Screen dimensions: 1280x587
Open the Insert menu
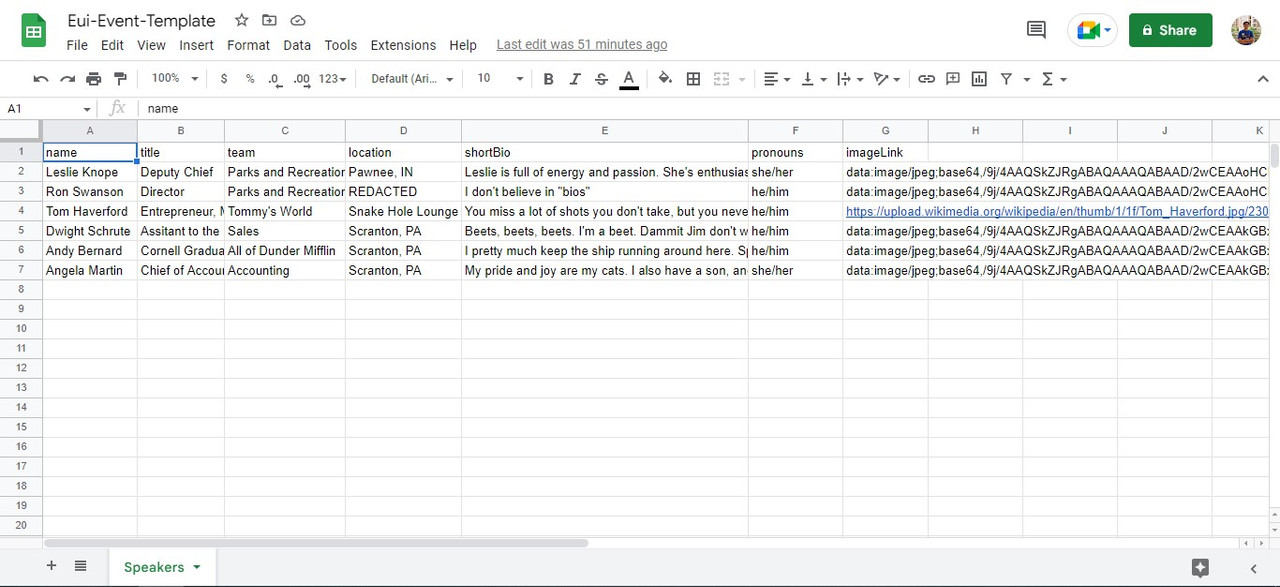pos(196,45)
